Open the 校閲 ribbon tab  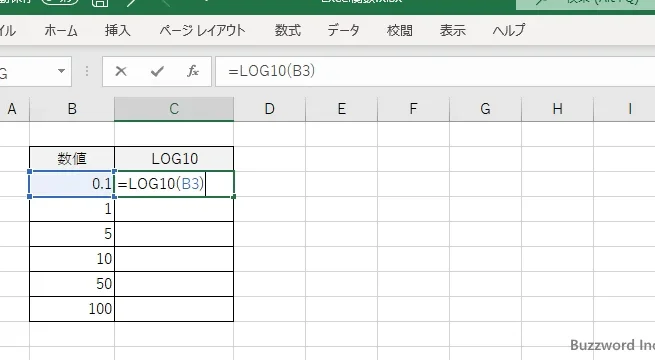(400, 30)
